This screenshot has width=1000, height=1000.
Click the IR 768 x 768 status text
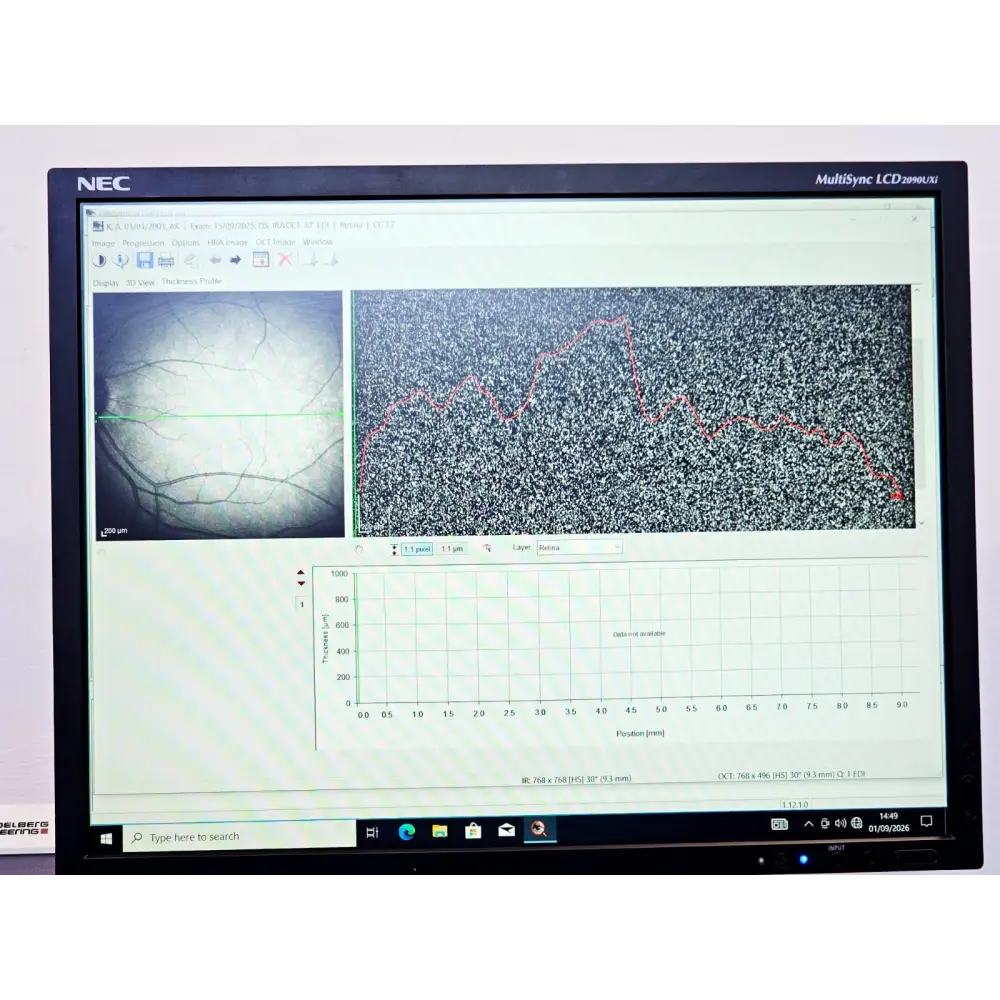coord(577,779)
